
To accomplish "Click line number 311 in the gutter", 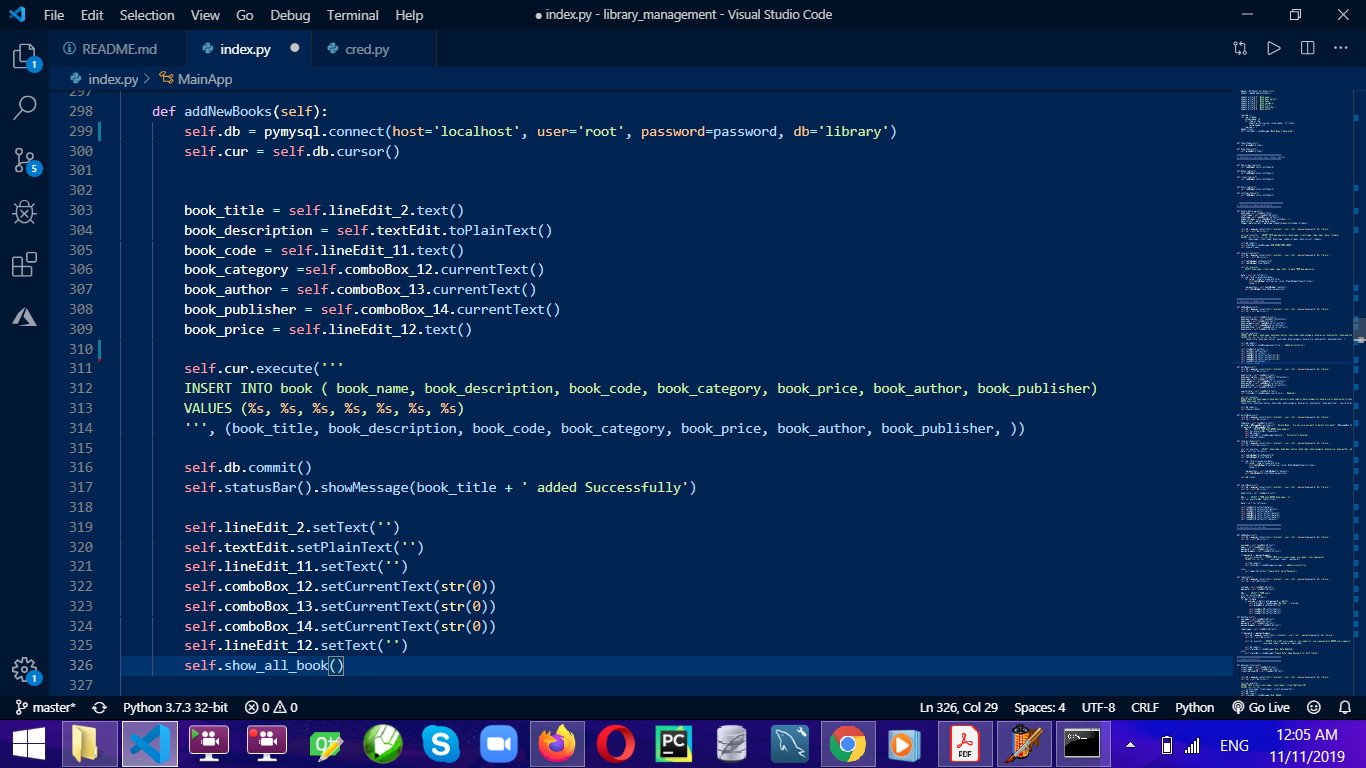I will [x=81, y=368].
